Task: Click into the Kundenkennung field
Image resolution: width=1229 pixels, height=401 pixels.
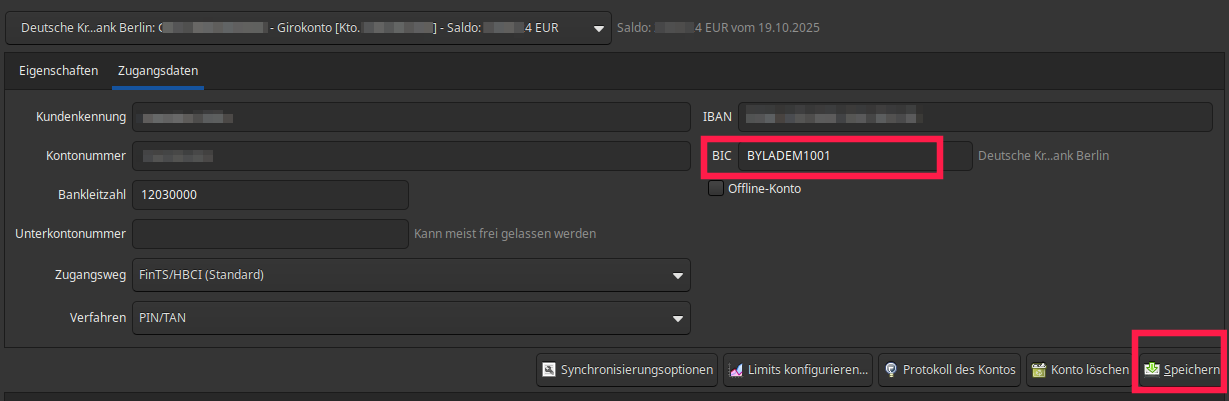Action: pyautogui.click(x=410, y=117)
